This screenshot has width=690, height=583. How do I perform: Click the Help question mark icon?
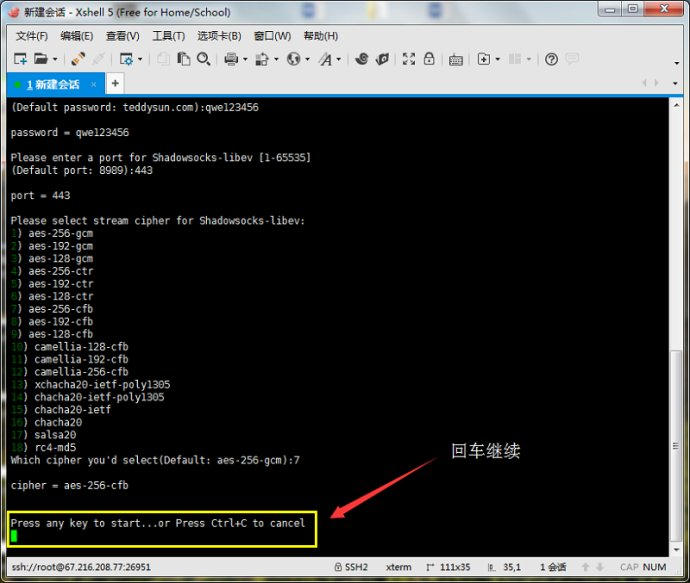(x=551, y=59)
